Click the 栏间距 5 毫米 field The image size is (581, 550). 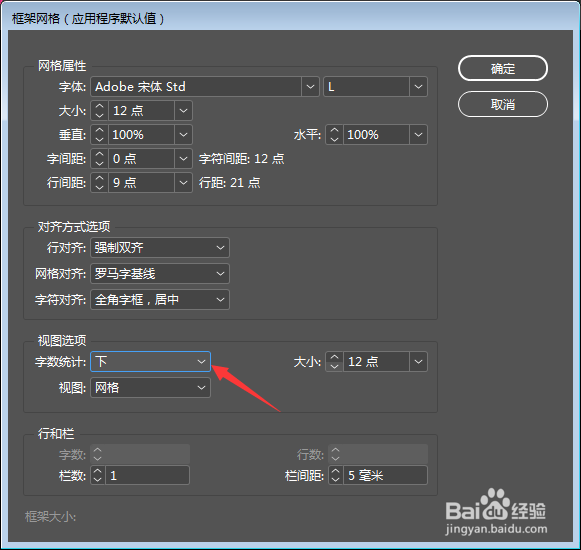tap(385, 475)
